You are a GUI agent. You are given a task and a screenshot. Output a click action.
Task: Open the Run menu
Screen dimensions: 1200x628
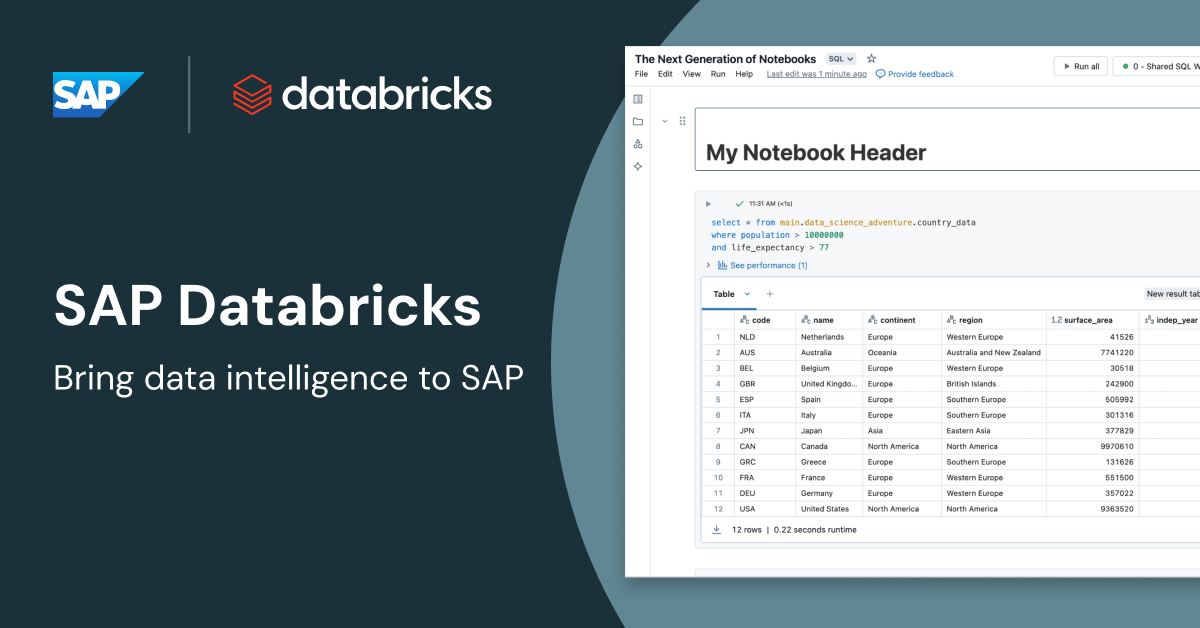(x=718, y=74)
